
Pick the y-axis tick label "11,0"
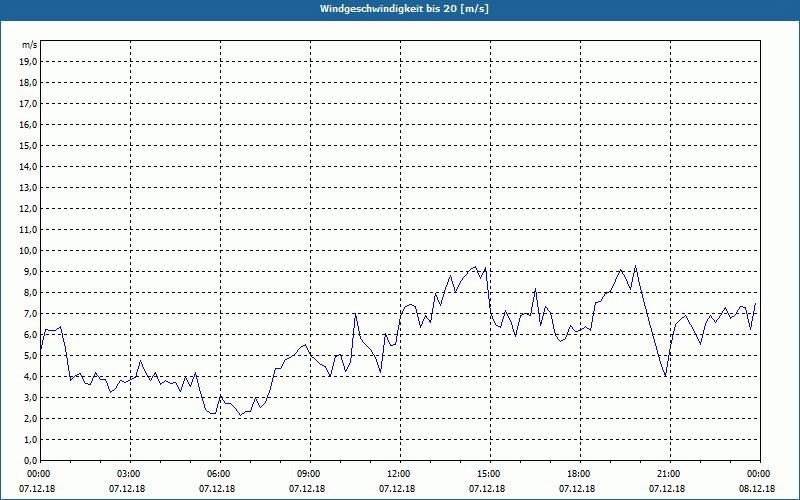point(28,230)
